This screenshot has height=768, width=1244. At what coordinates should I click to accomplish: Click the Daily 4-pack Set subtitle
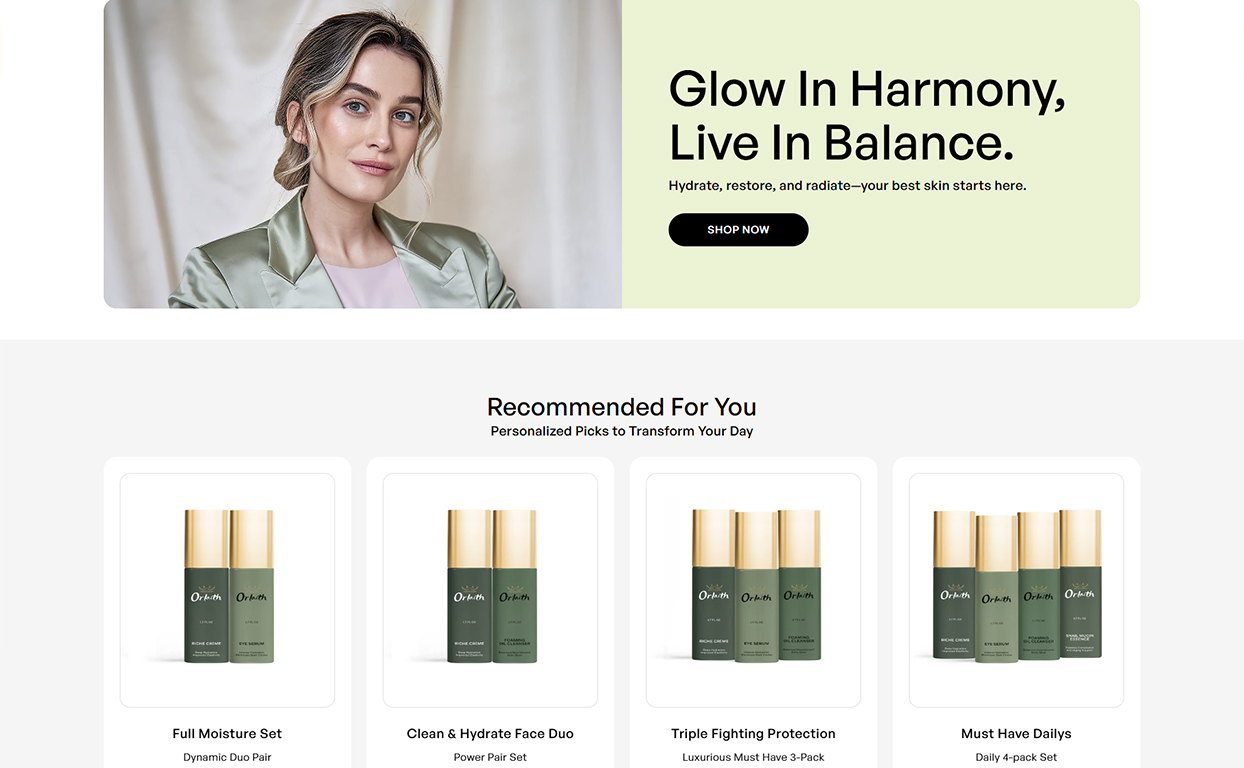[x=1016, y=757]
